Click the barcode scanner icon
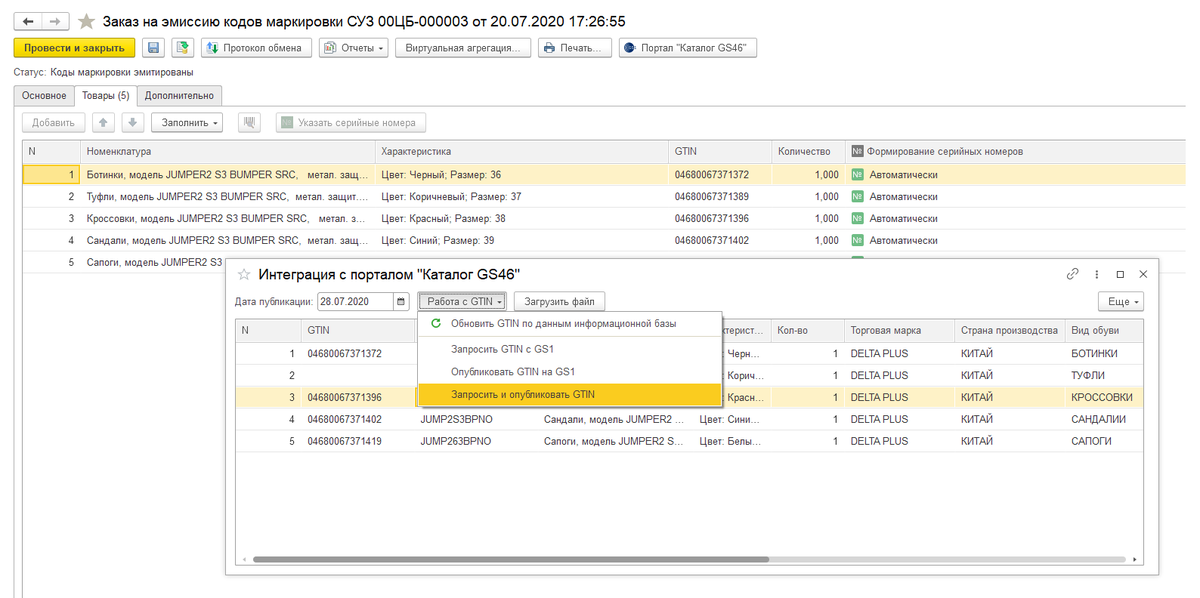This screenshot has height=598, width=1200. [249, 123]
